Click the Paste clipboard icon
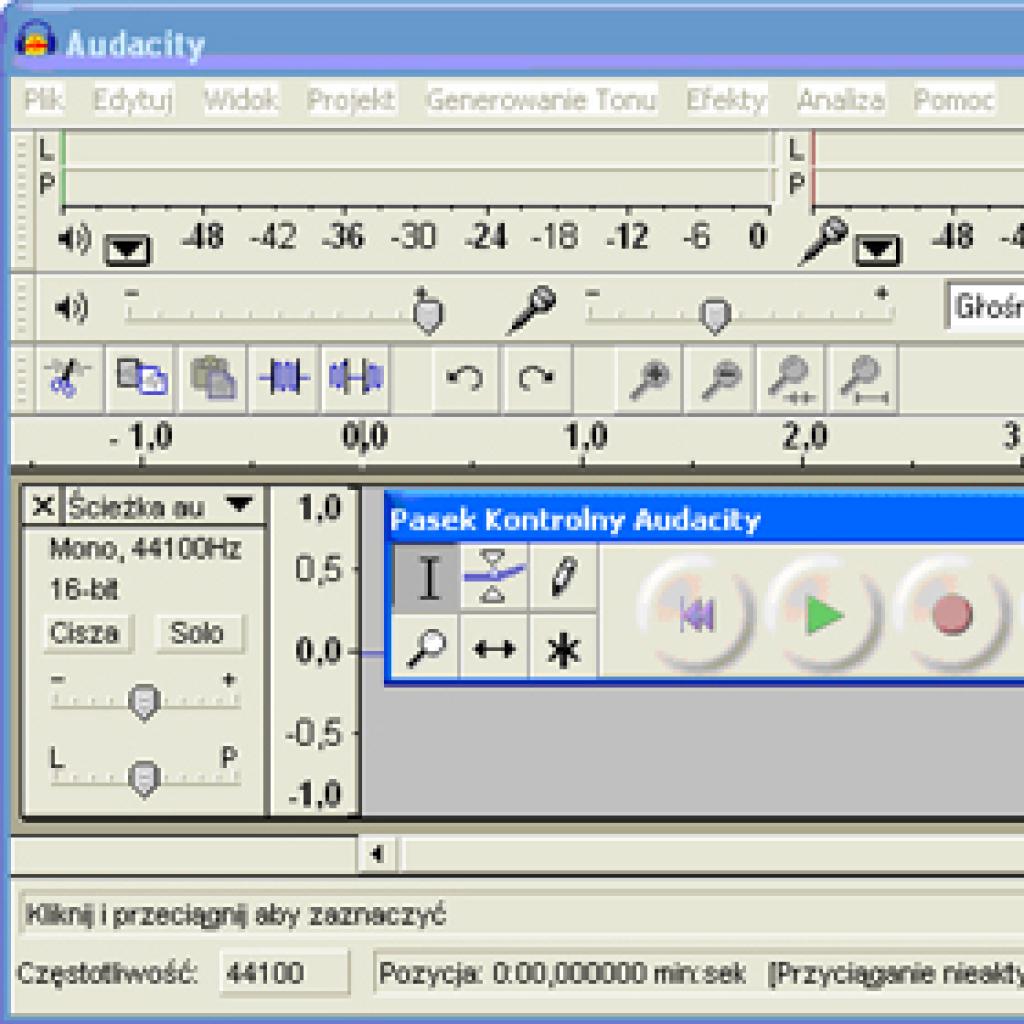Viewport: 1024px width, 1024px height. pos(213,379)
